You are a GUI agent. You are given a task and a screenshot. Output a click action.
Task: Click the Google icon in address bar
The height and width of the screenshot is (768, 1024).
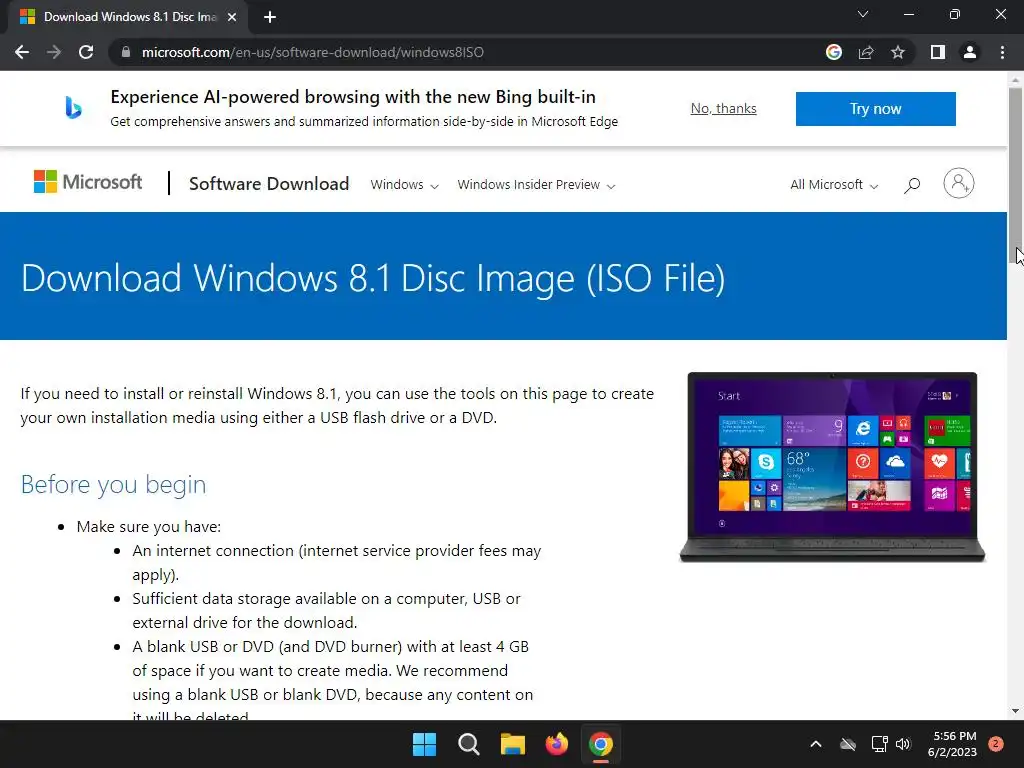[x=833, y=52]
